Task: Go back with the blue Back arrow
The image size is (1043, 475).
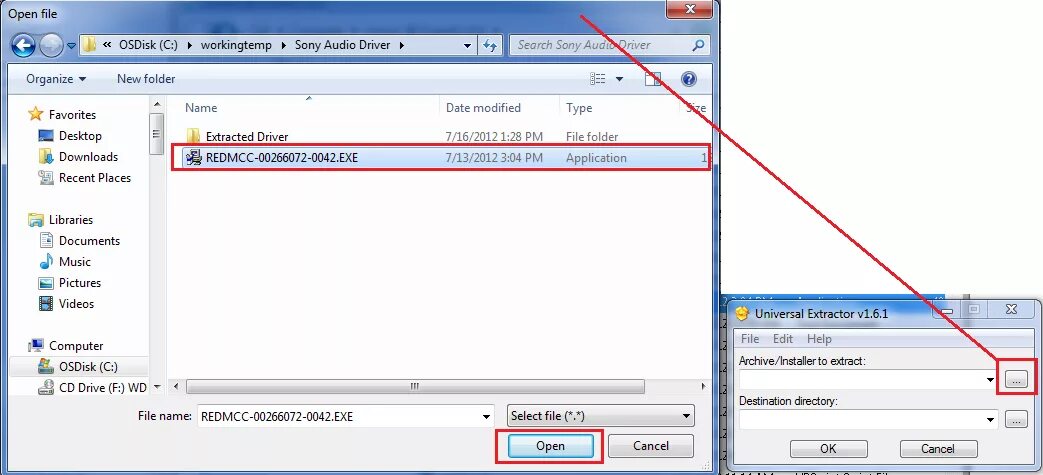Action: point(23,45)
